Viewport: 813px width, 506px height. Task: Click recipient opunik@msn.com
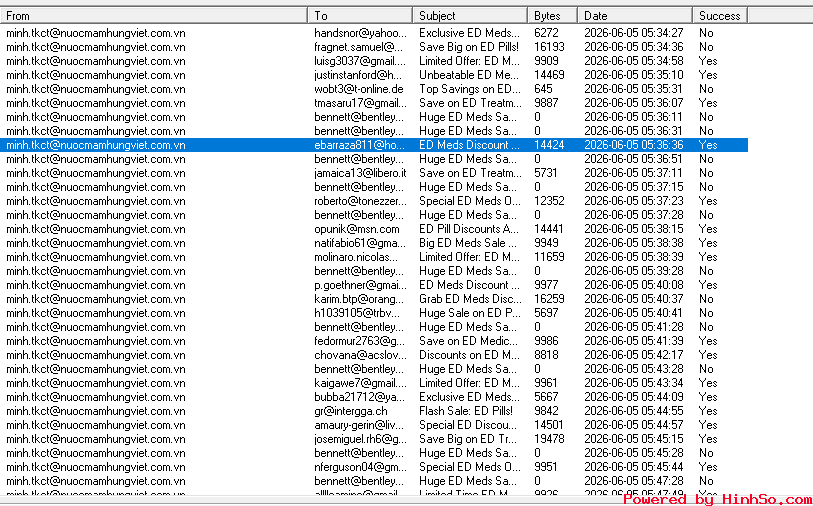click(x=357, y=229)
